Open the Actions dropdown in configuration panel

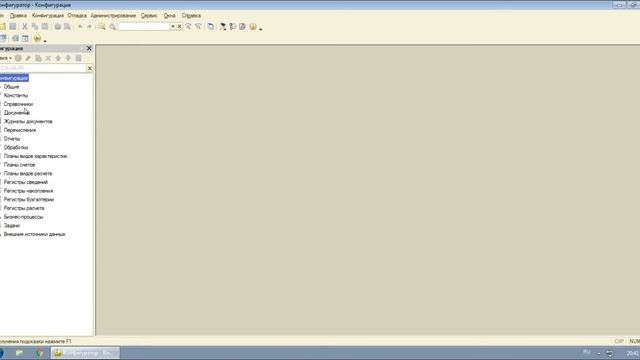5,58
